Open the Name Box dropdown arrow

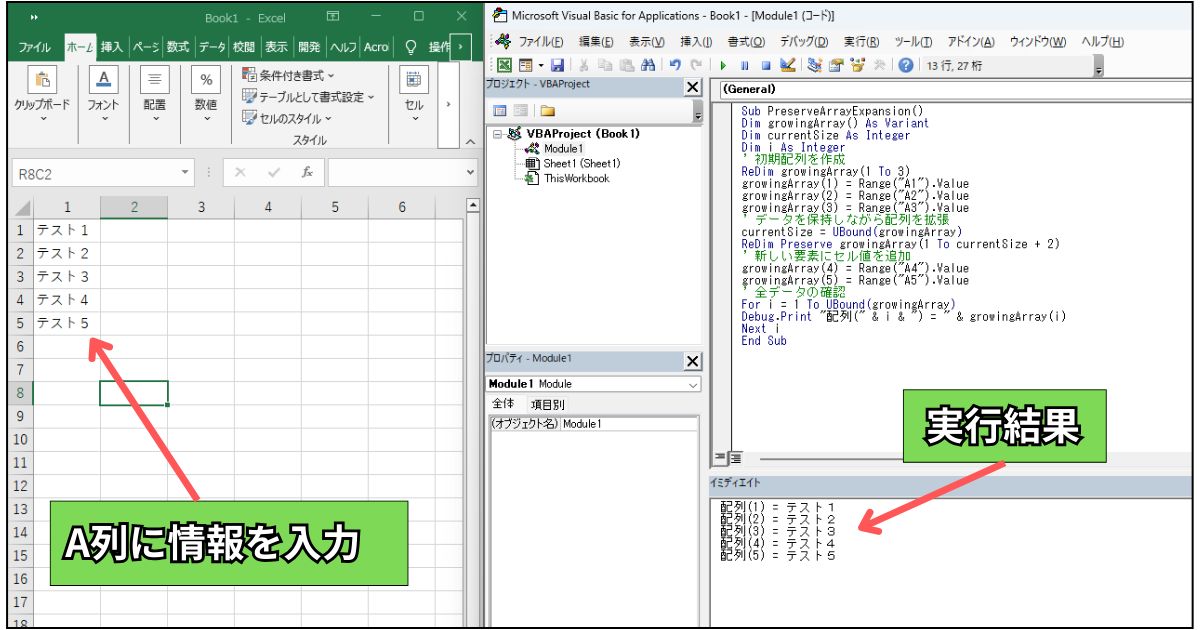point(185,173)
